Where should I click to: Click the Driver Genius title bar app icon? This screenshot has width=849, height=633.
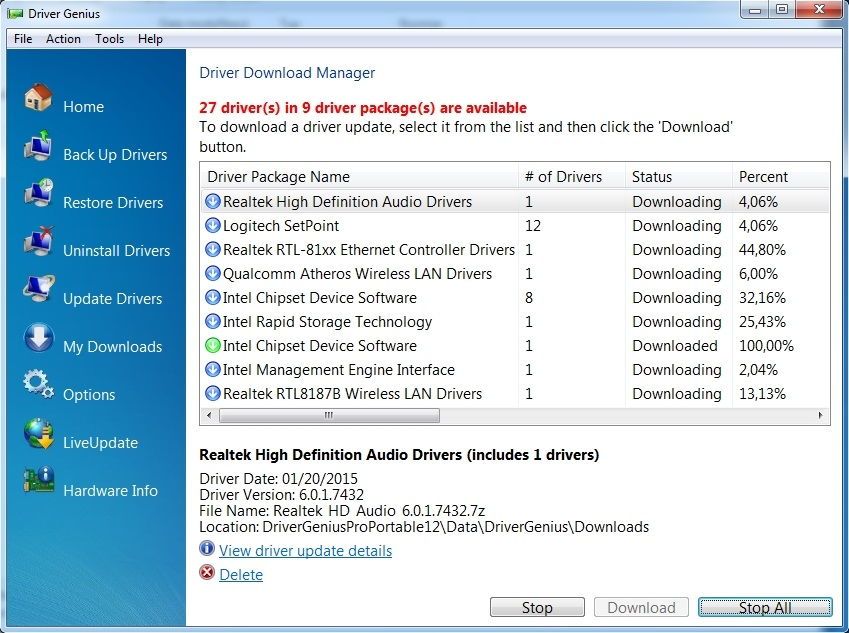pos(16,14)
